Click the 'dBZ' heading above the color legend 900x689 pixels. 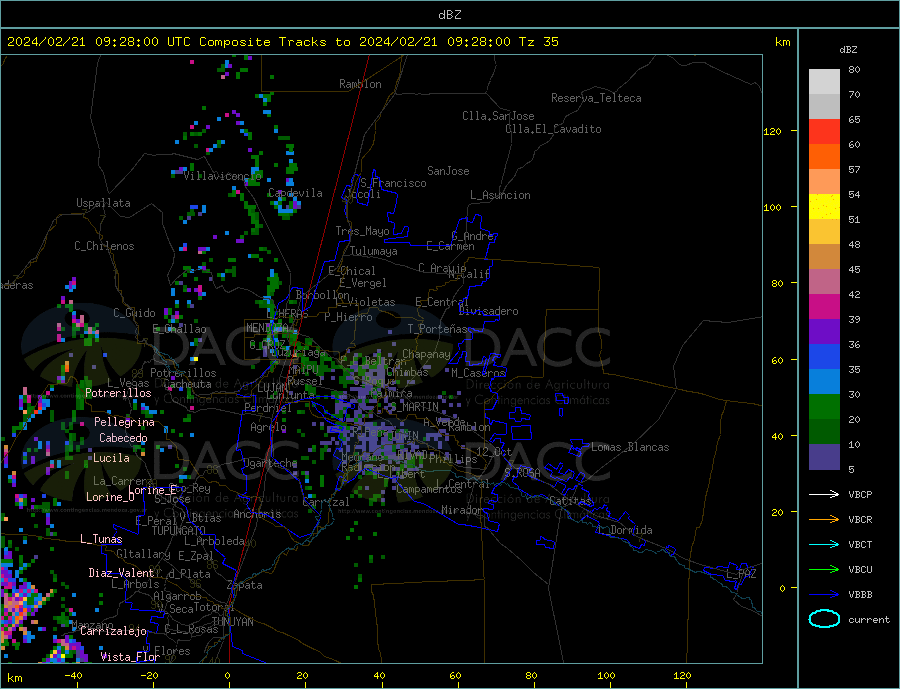(x=848, y=50)
